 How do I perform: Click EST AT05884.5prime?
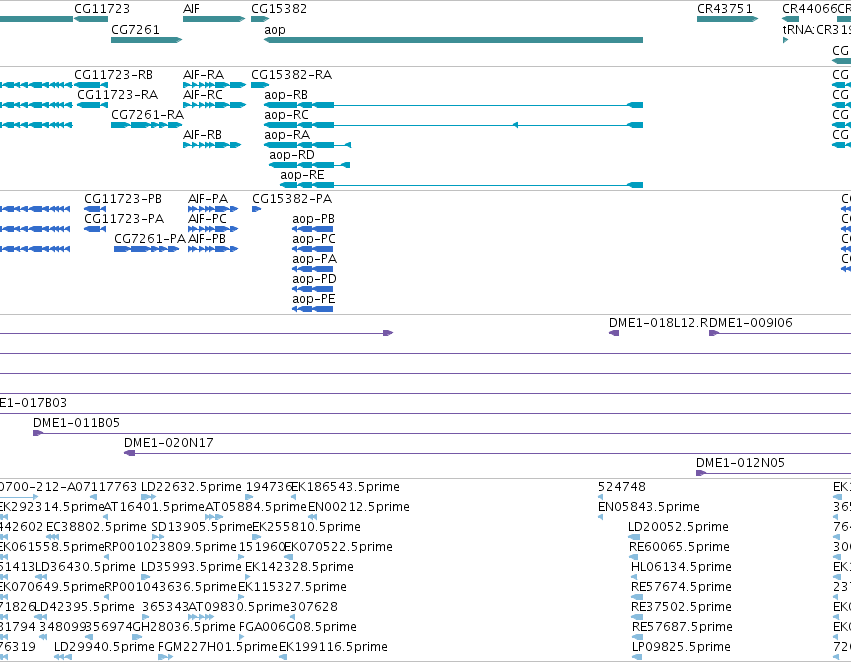coord(214,517)
